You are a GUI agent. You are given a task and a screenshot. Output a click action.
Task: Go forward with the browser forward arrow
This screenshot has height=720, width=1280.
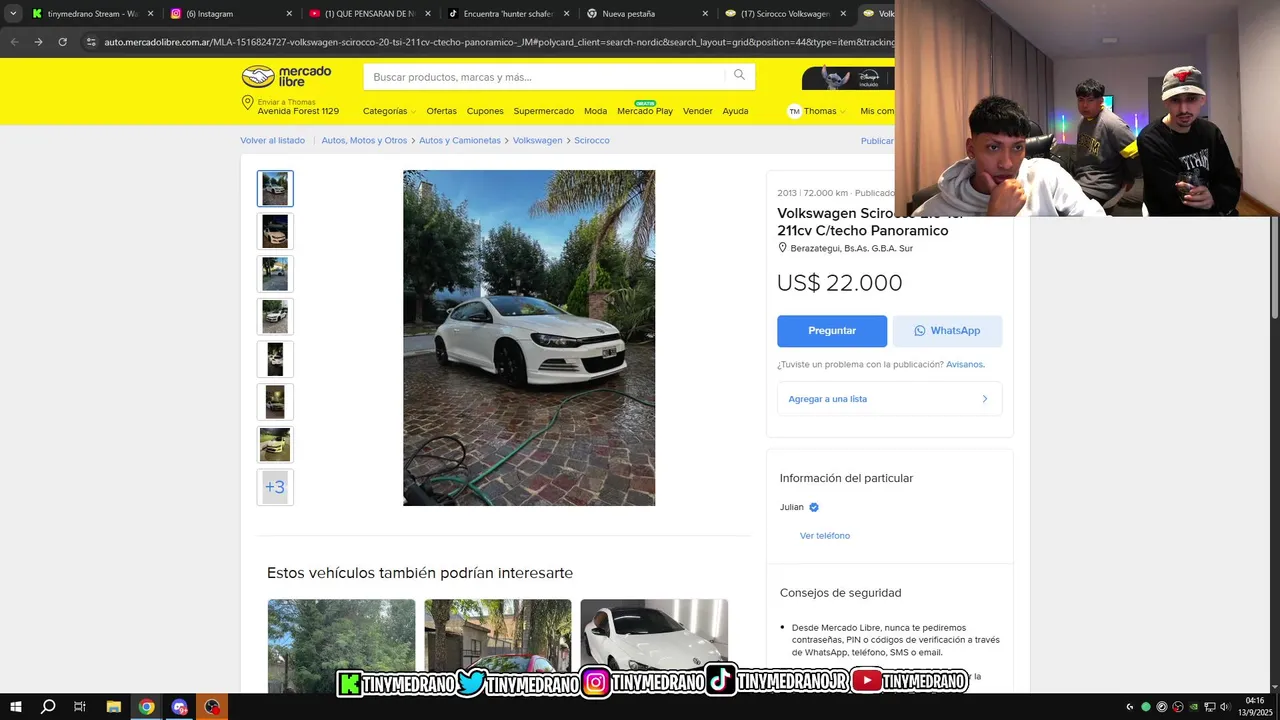(x=38, y=42)
